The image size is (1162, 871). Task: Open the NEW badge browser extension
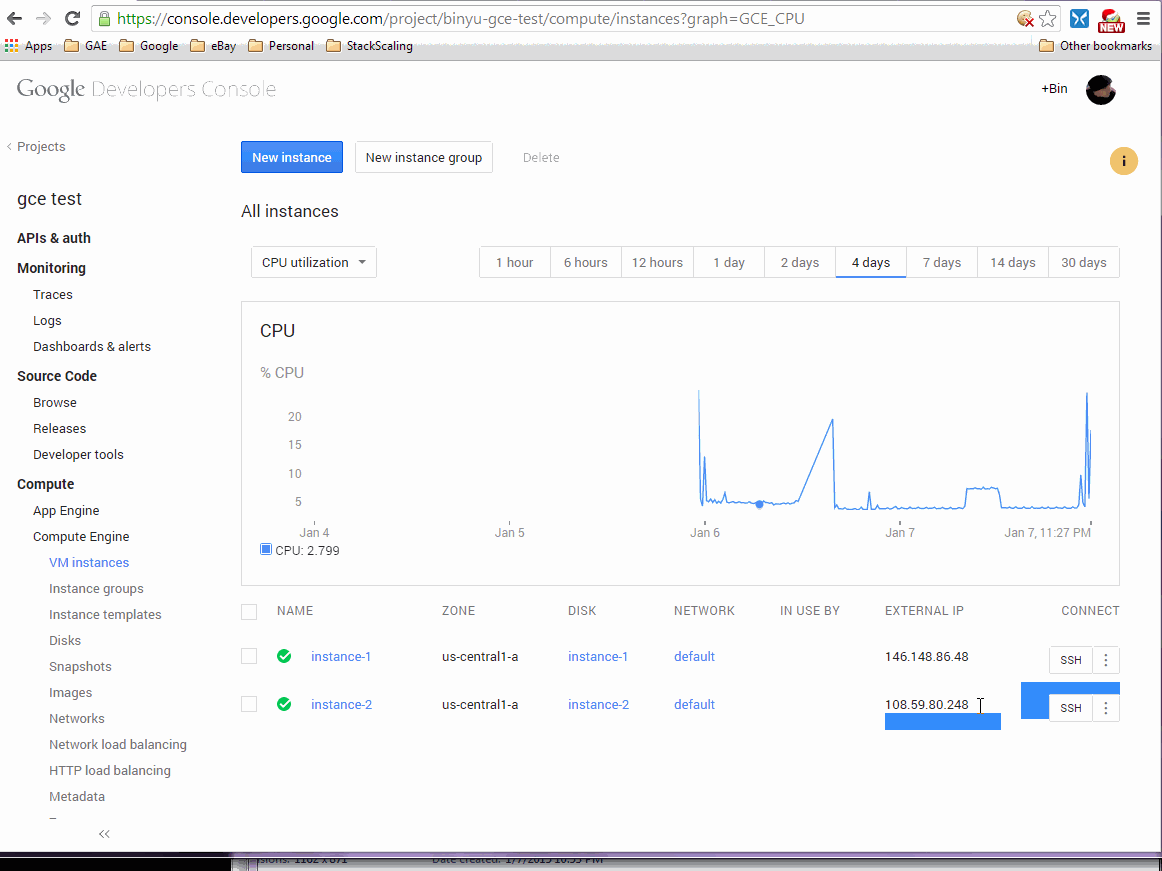pyautogui.click(x=1111, y=20)
